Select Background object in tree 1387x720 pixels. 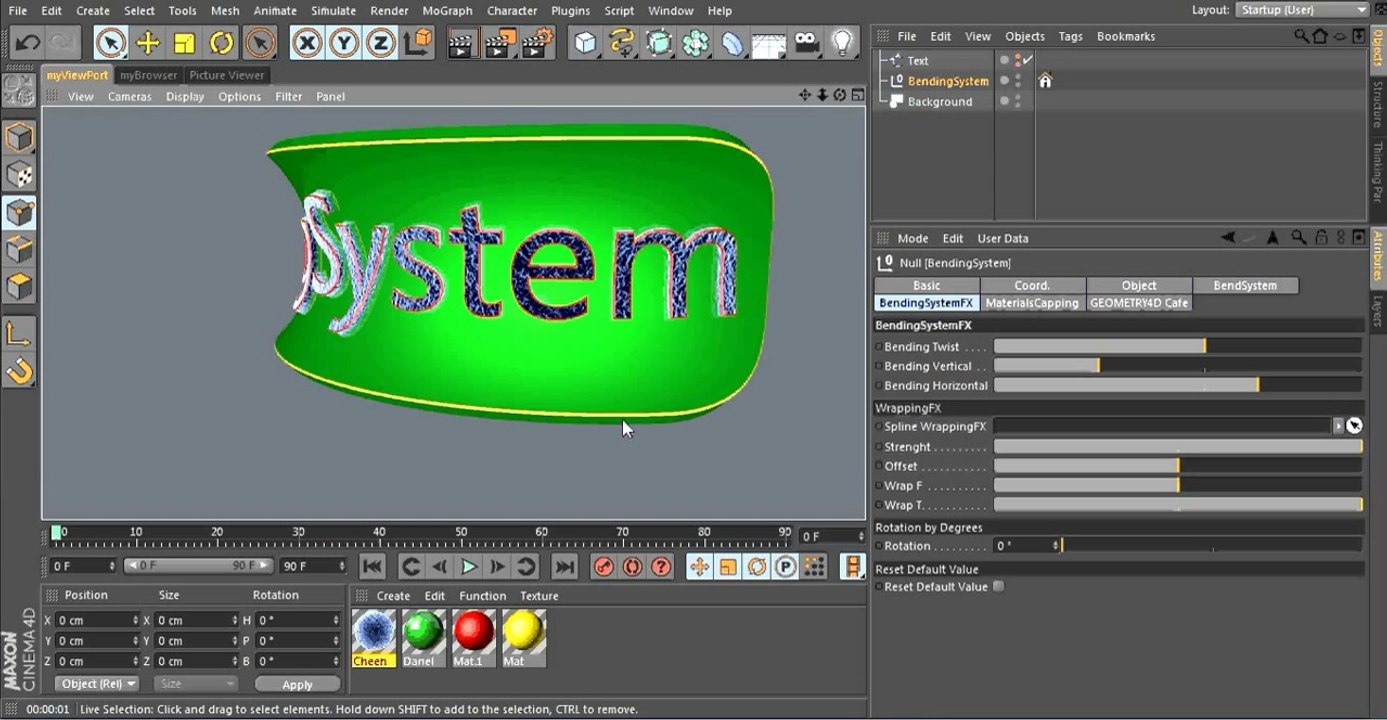pos(940,102)
